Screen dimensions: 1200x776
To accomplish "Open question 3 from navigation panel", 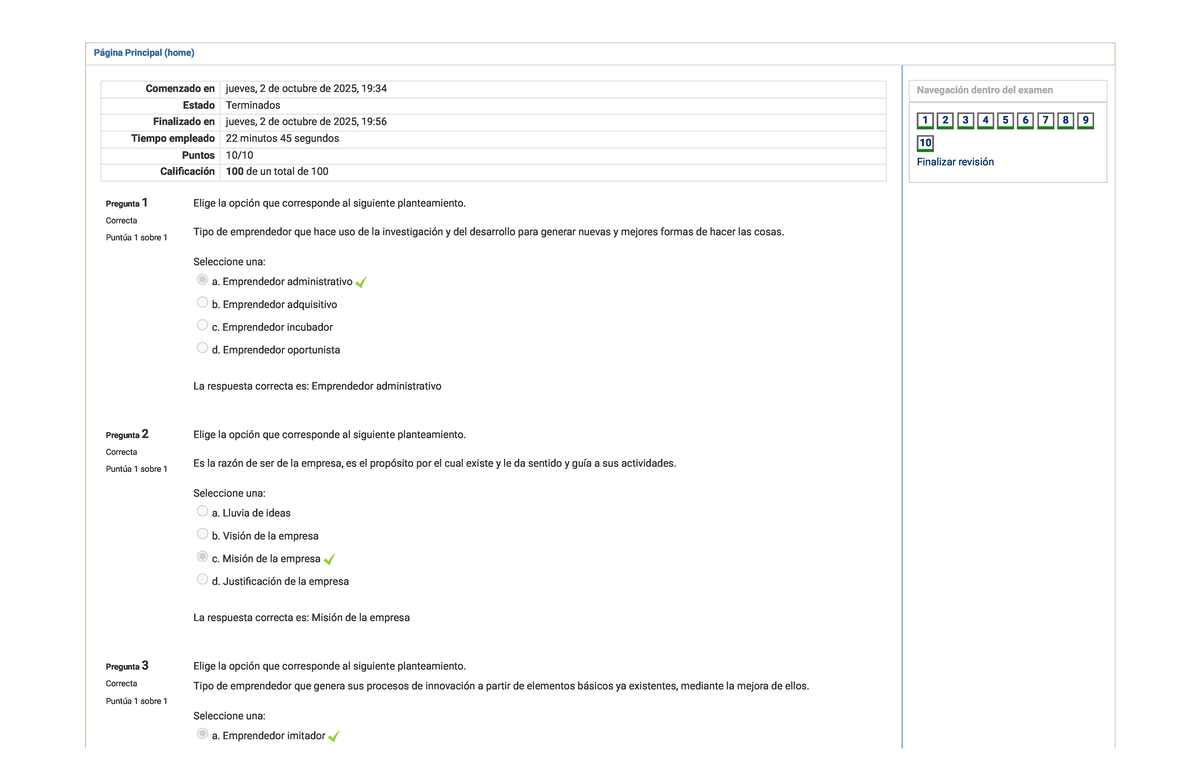I will tap(965, 121).
